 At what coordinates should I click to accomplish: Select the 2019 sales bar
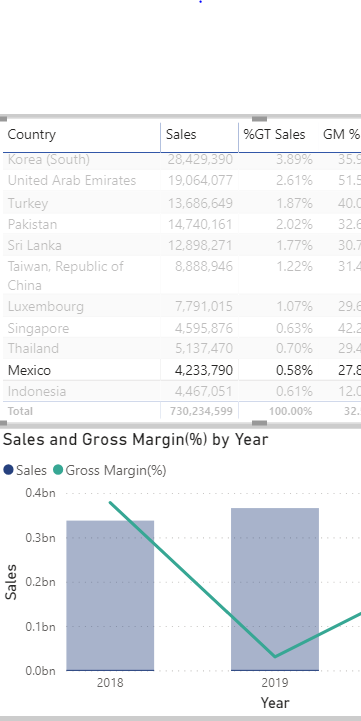[275, 589]
